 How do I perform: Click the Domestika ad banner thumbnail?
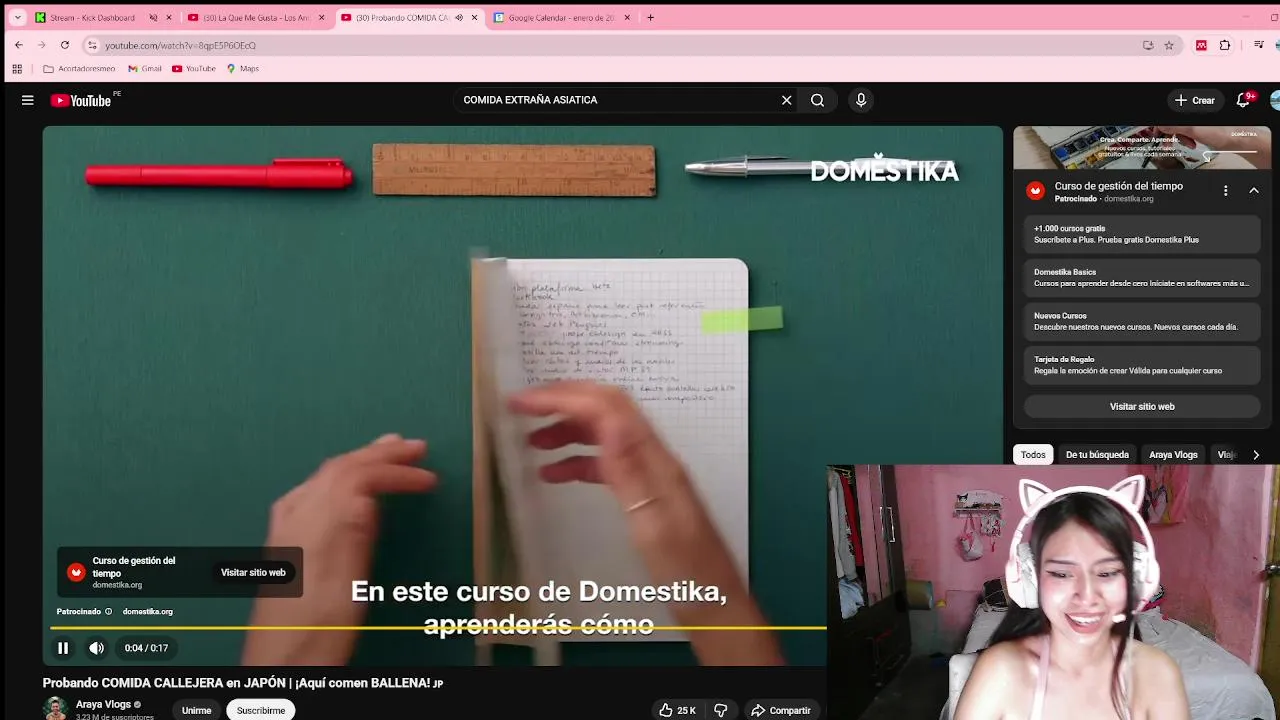pyautogui.click(x=1142, y=148)
